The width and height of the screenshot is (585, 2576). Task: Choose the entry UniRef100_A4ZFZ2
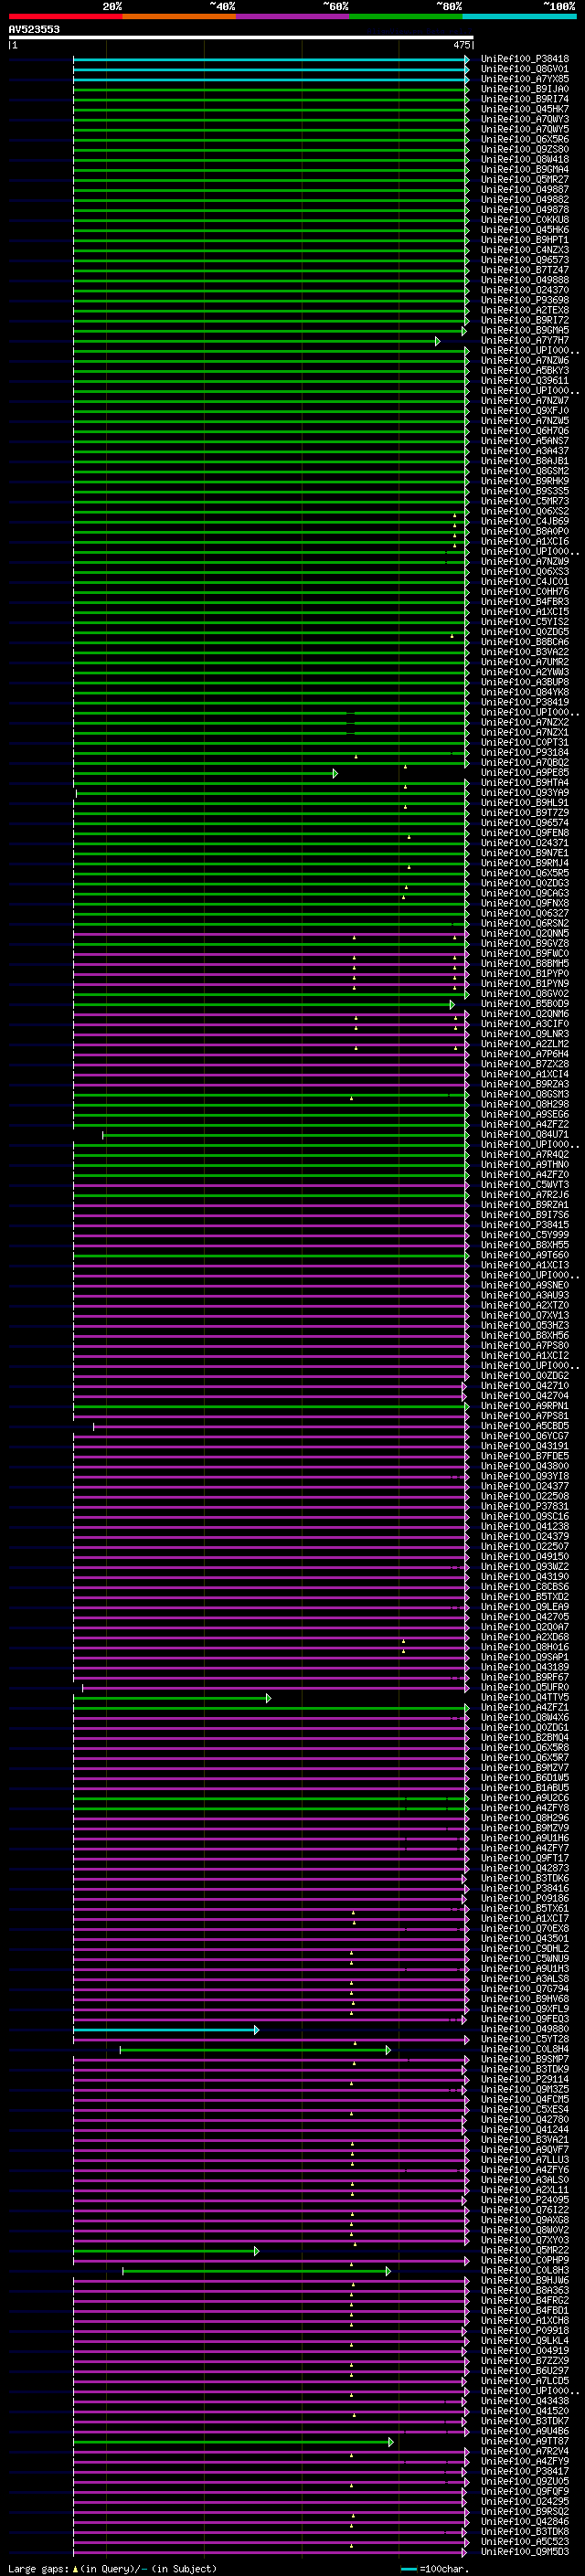[525, 1124]
